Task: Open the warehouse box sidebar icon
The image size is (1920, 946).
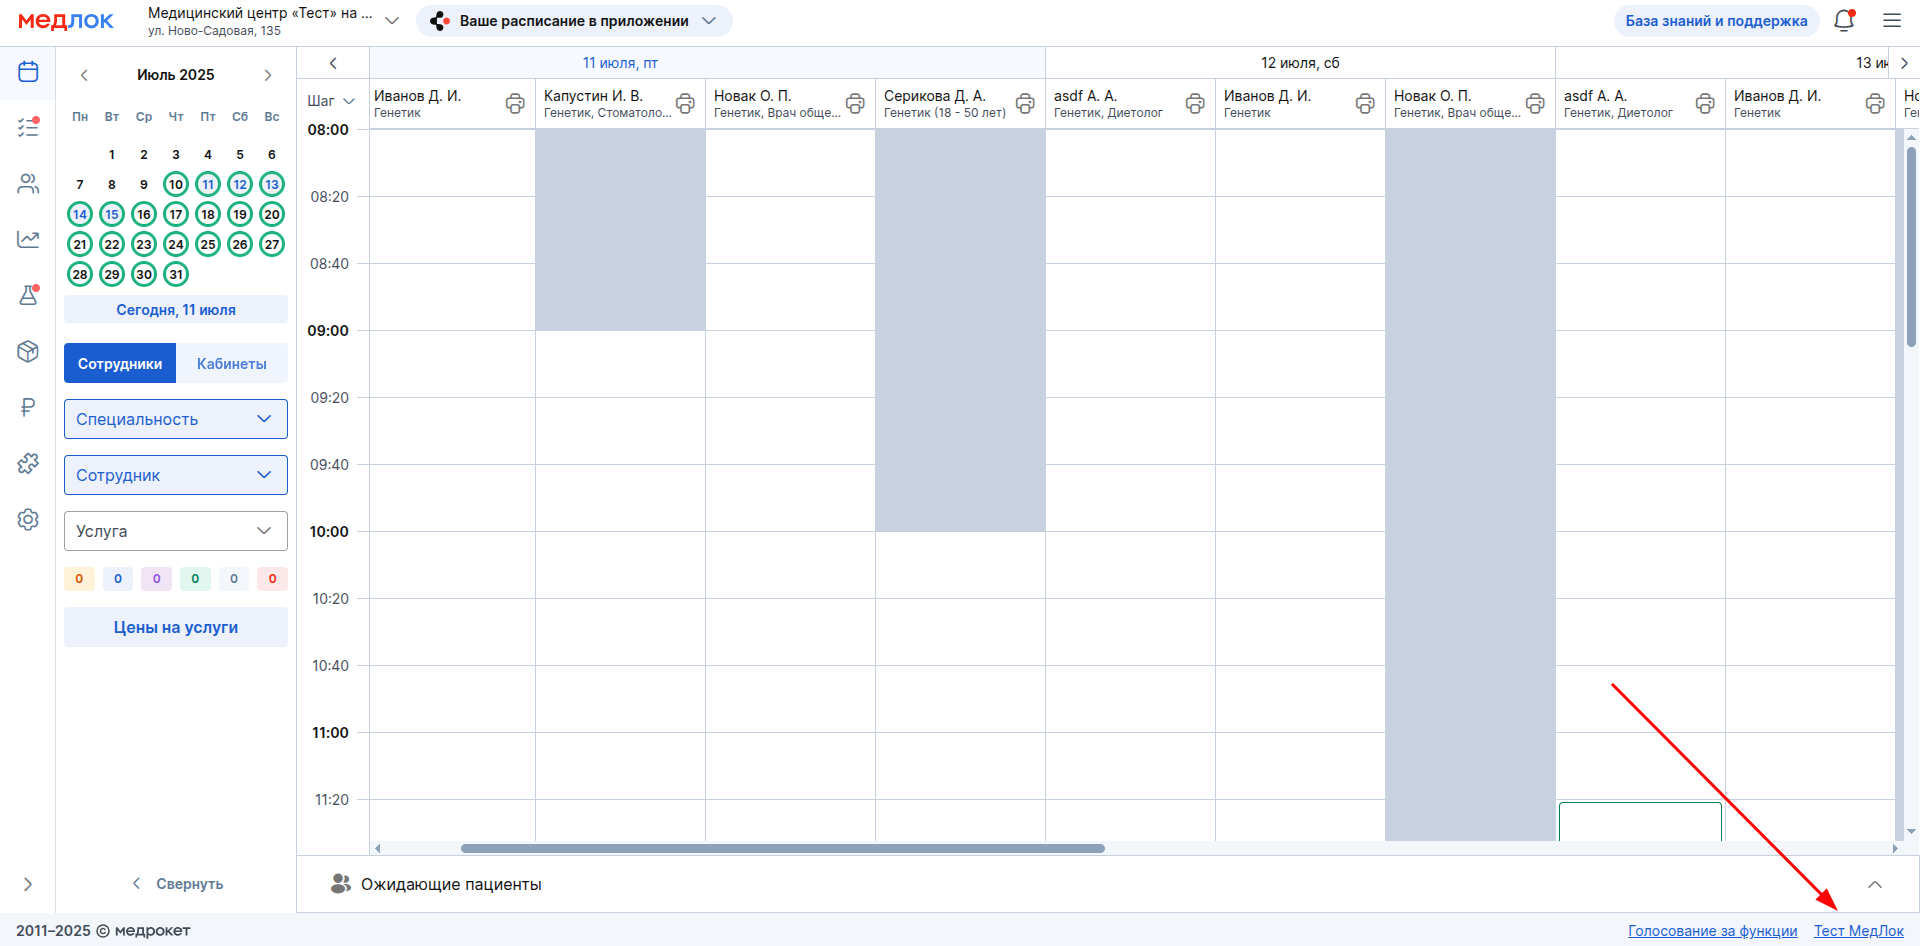Action: click(x=28, y=351)
